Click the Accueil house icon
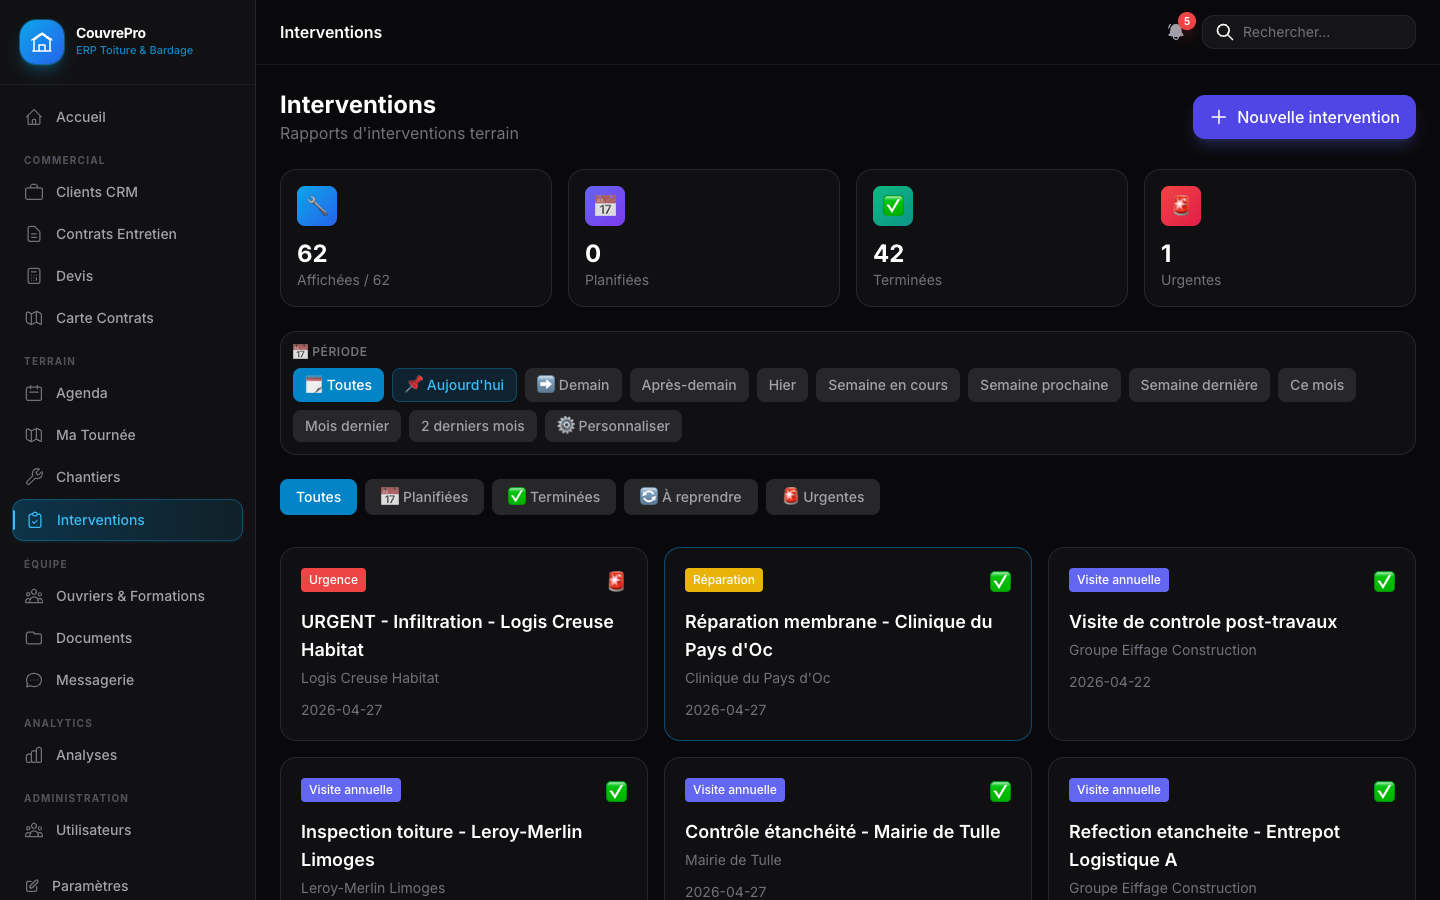The height and width of the screenshot is (900, 1440). coord(34,117)
